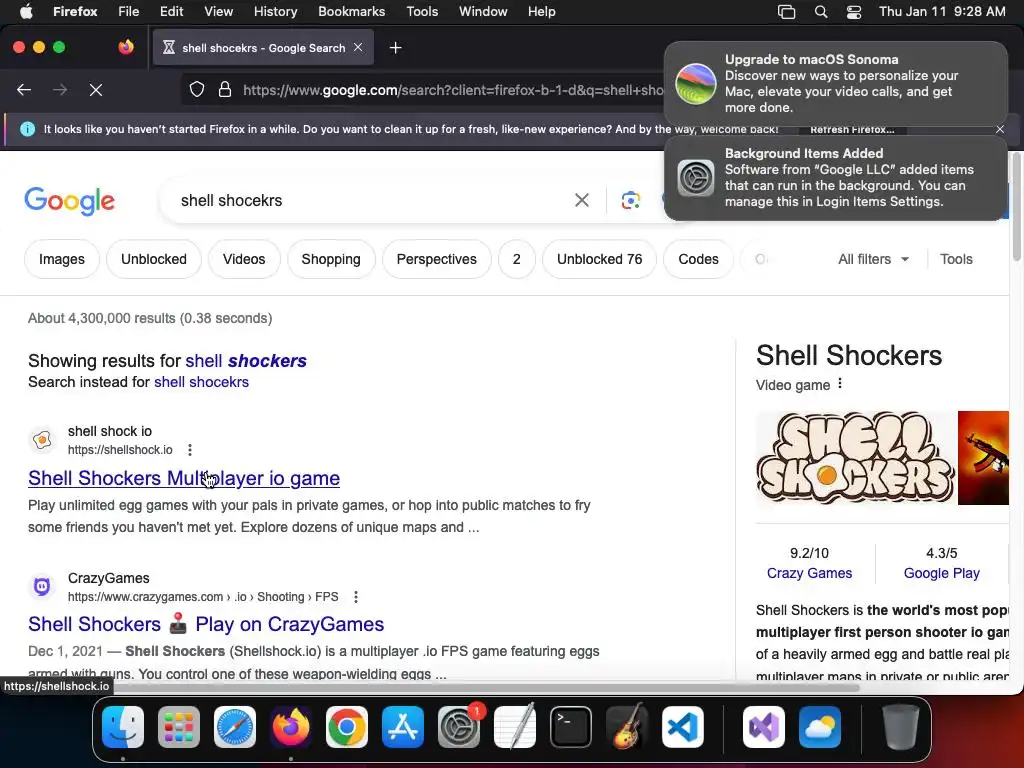Open Launchpad from the Dock
The height and width of the screenshot is (768, 1024).
point(178,727)
